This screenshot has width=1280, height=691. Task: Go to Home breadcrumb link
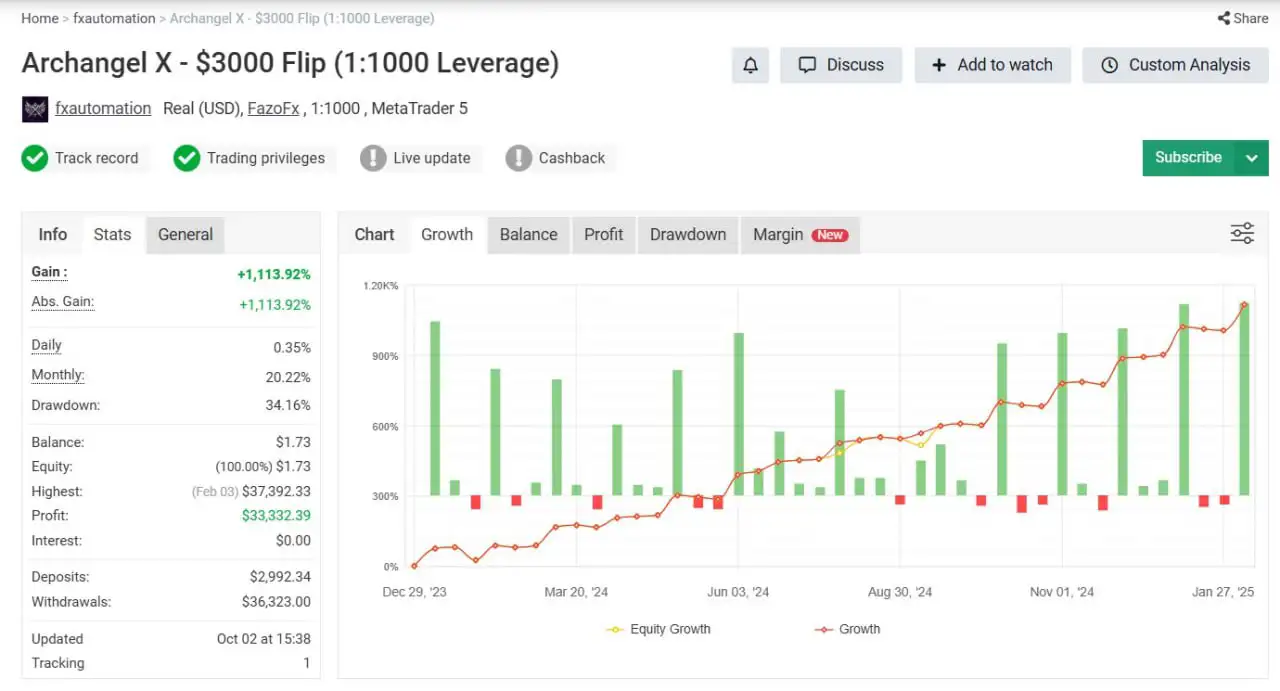click(40, 18)
